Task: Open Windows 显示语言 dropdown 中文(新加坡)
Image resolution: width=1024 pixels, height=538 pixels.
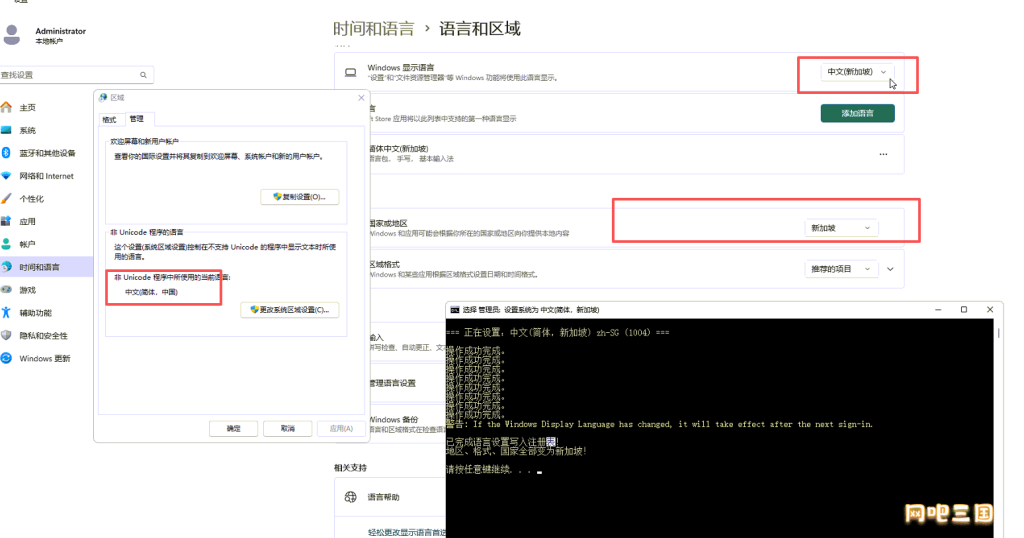Action: pyautogui.click(x=856, y=72)
